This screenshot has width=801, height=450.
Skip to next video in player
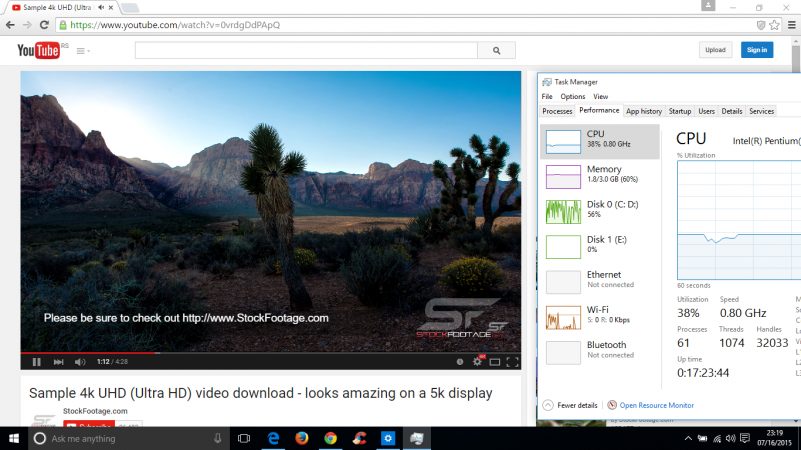[x=58, y=362]
